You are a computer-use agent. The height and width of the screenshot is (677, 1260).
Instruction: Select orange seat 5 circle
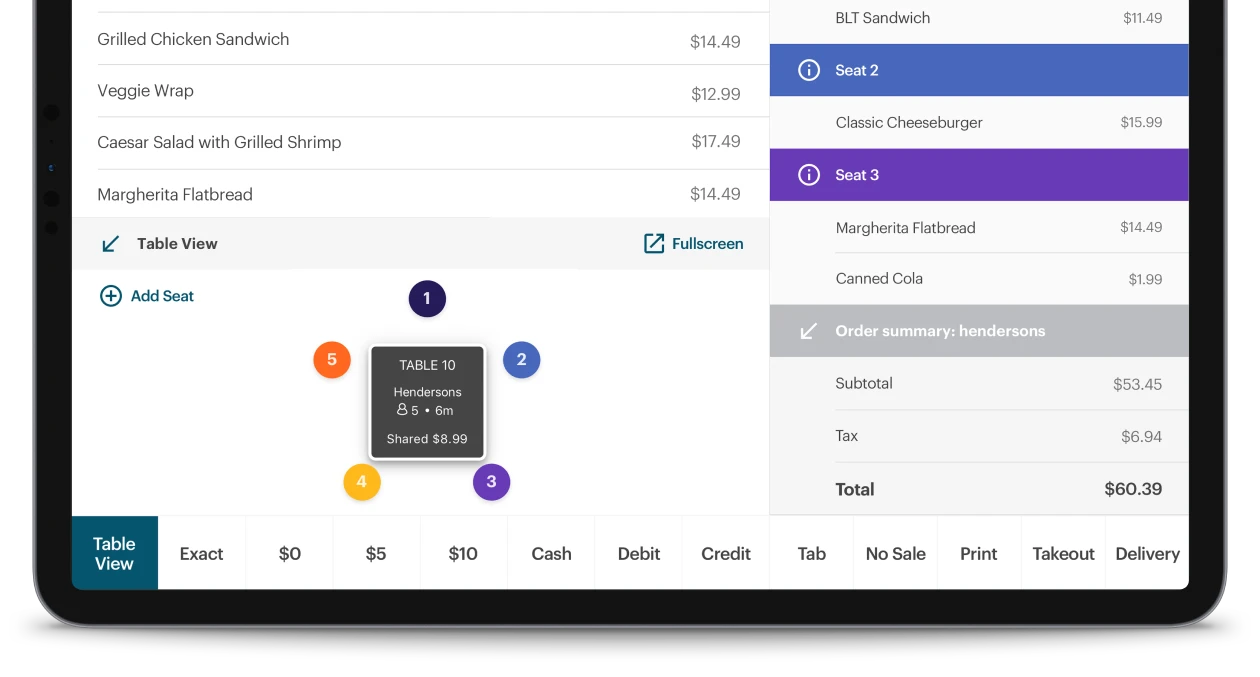coord(332,360)
